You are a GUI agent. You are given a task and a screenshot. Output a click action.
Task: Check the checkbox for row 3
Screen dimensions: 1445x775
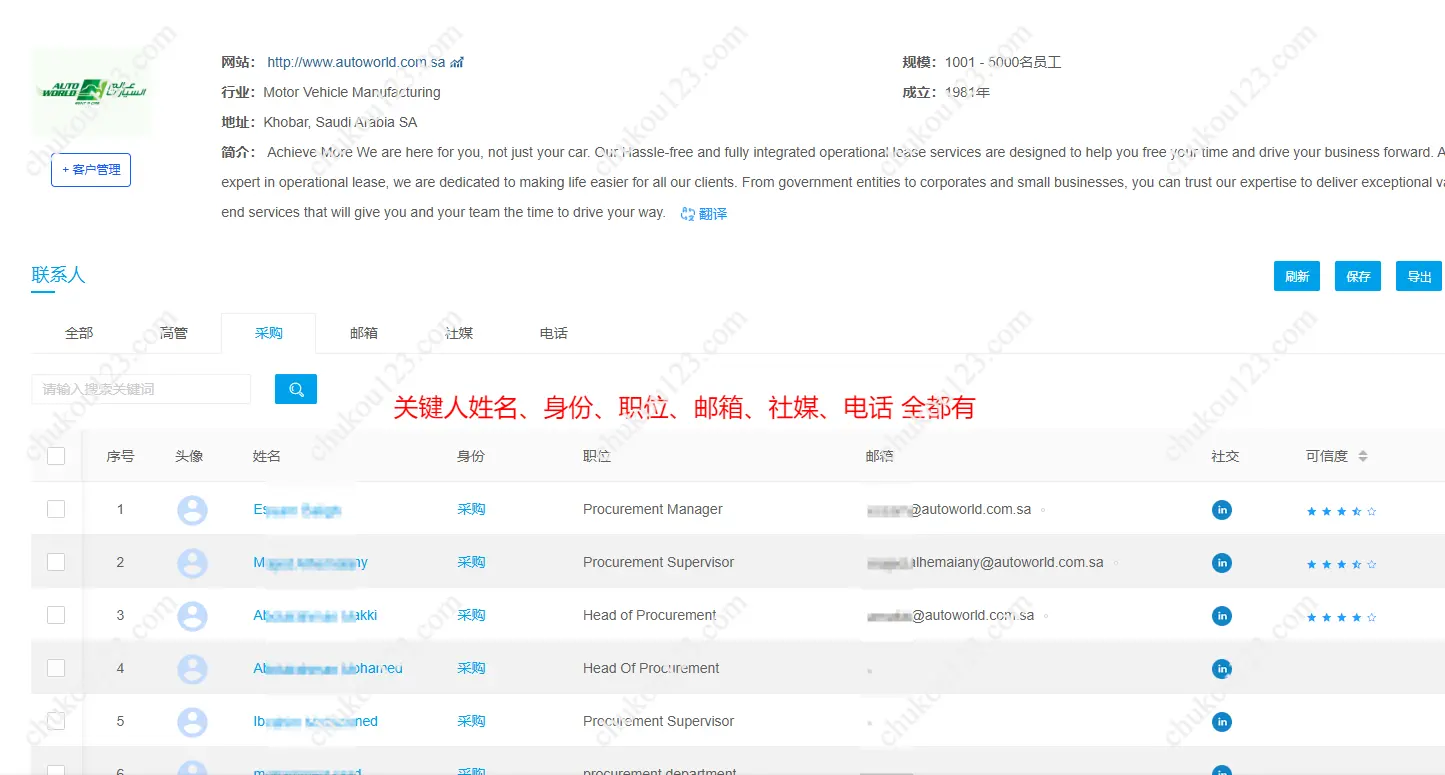(x=56, y=615)
